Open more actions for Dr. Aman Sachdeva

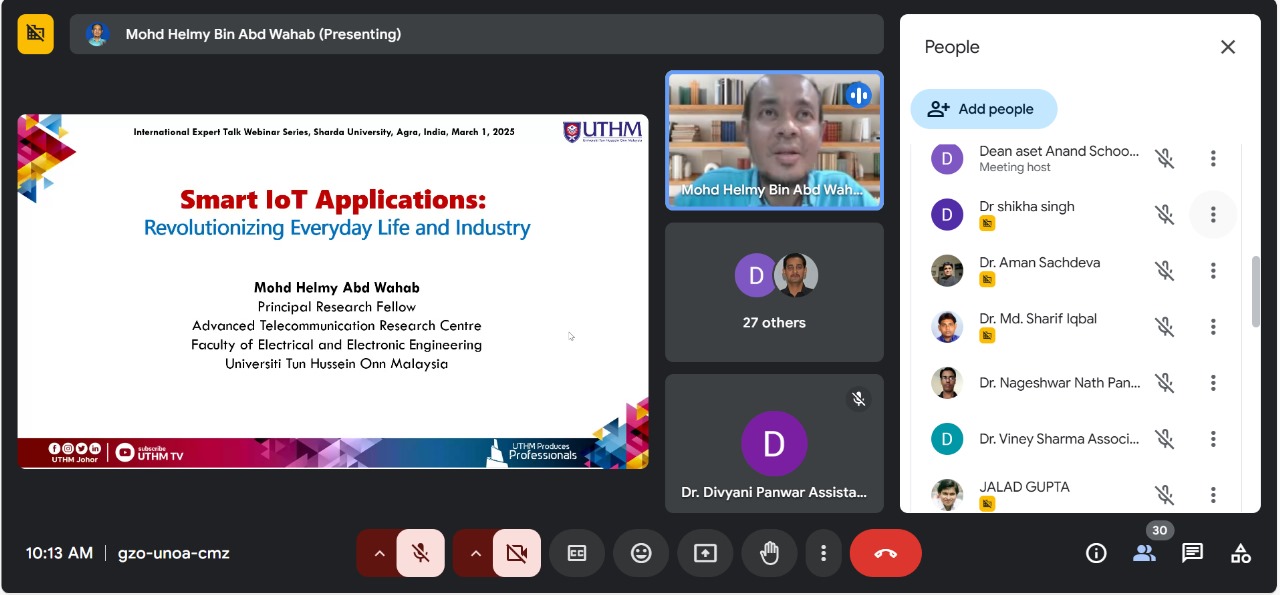tap(1213, 271)
